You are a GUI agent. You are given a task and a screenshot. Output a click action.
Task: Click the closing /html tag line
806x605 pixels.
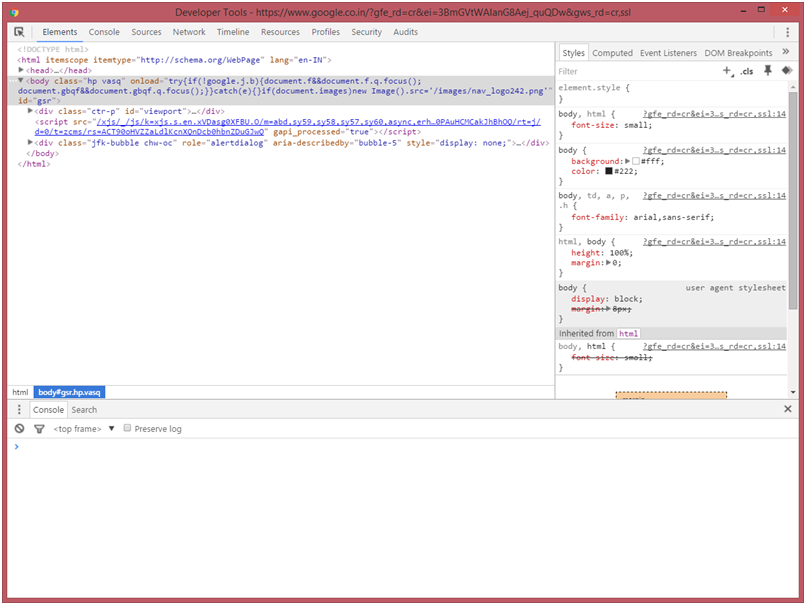coord(34,164)
